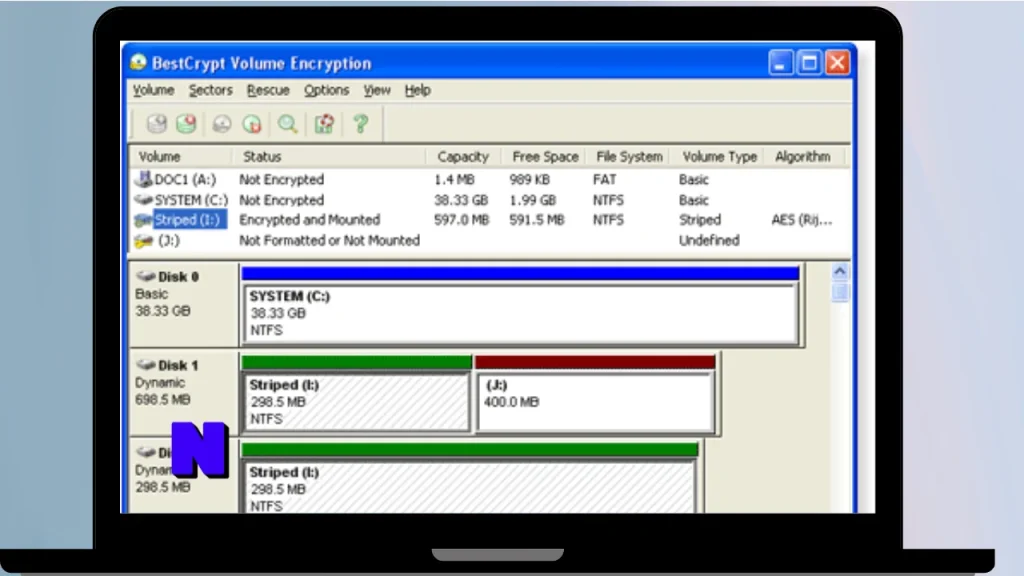Click the Free Space column header
1024x576 pixels.
[545, 157]
